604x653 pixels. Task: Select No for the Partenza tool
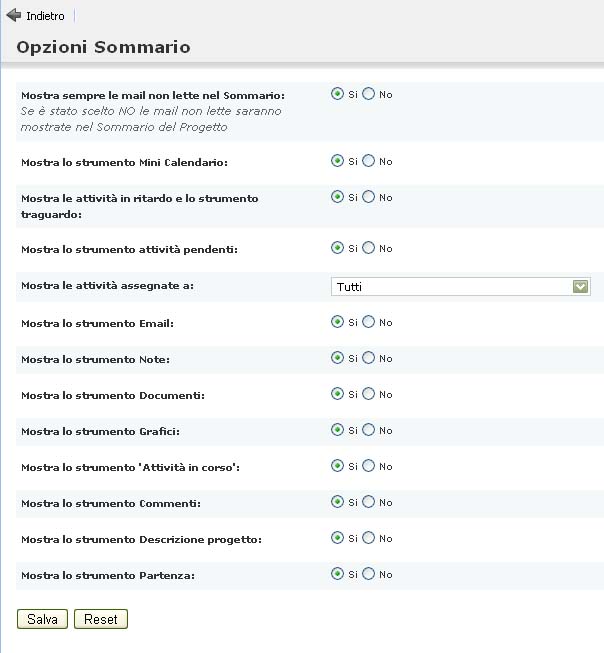tap(369, 574)
